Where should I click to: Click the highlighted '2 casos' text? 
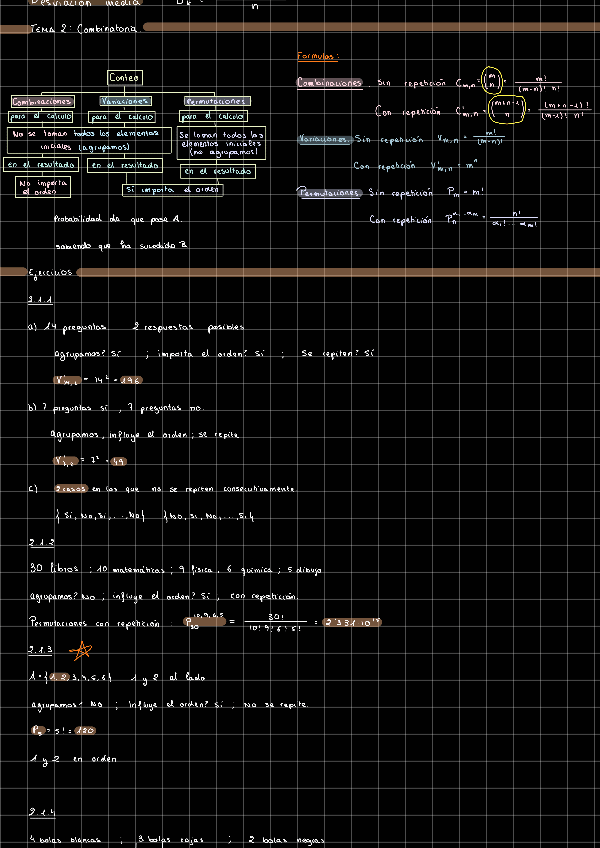(x=70, y=489)
